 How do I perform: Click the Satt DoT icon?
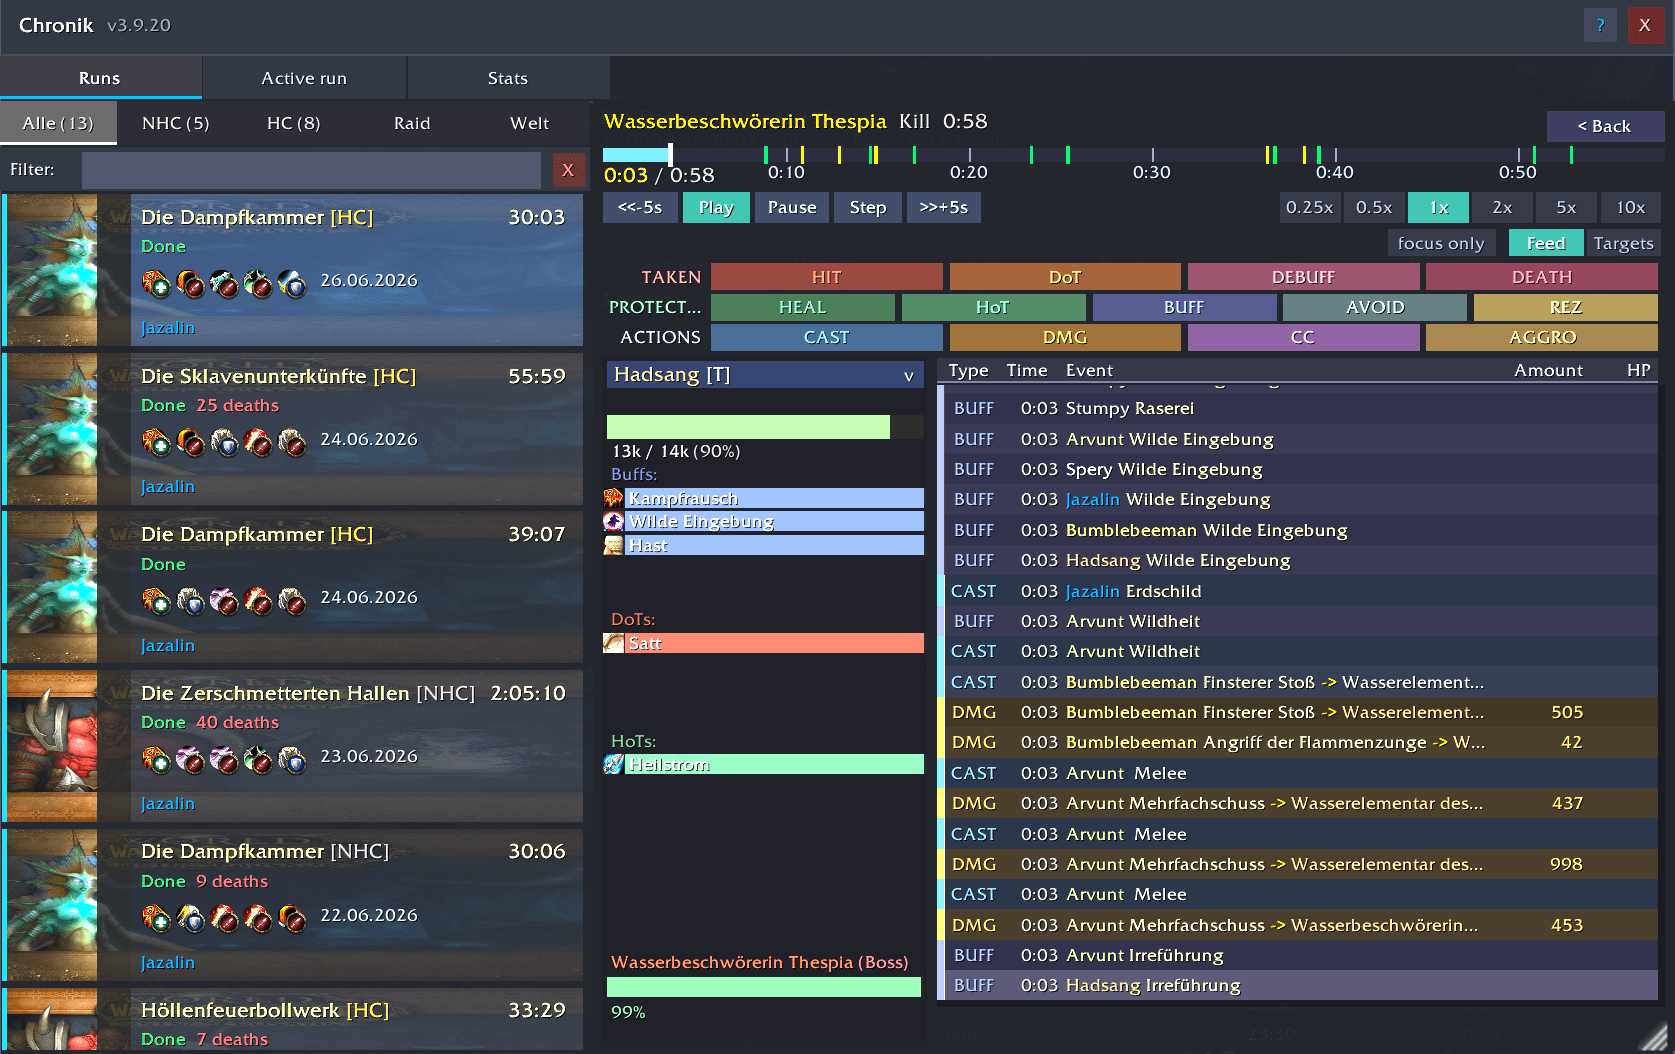tap(614, 643)
